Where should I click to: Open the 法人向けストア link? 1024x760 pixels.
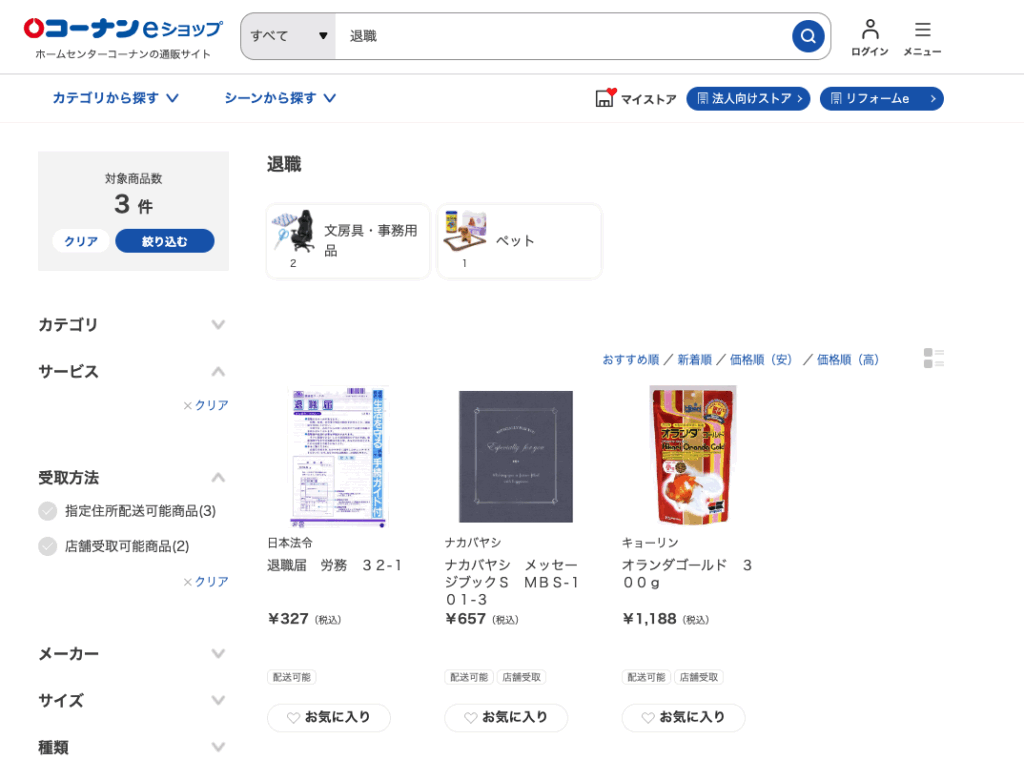tap(748, 99)
